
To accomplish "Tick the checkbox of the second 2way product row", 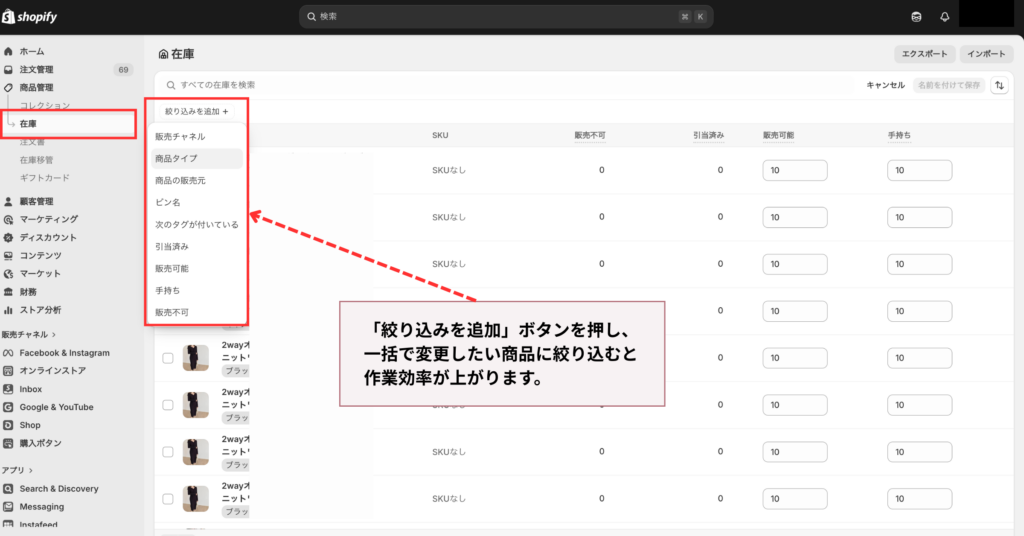I will point(168,405).
